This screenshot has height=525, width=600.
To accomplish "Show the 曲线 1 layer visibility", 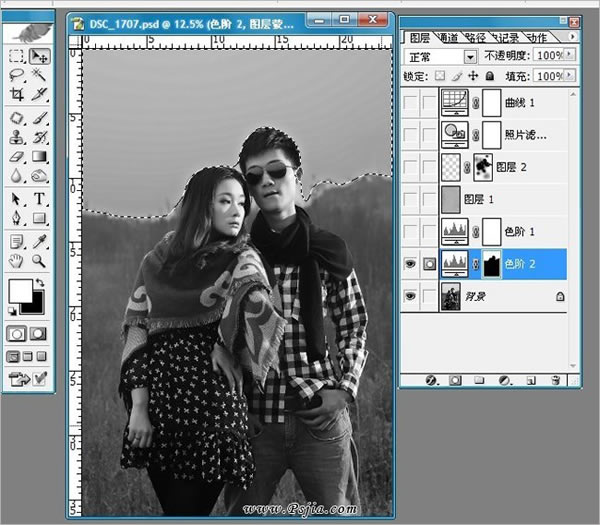I will coord(410,103).
